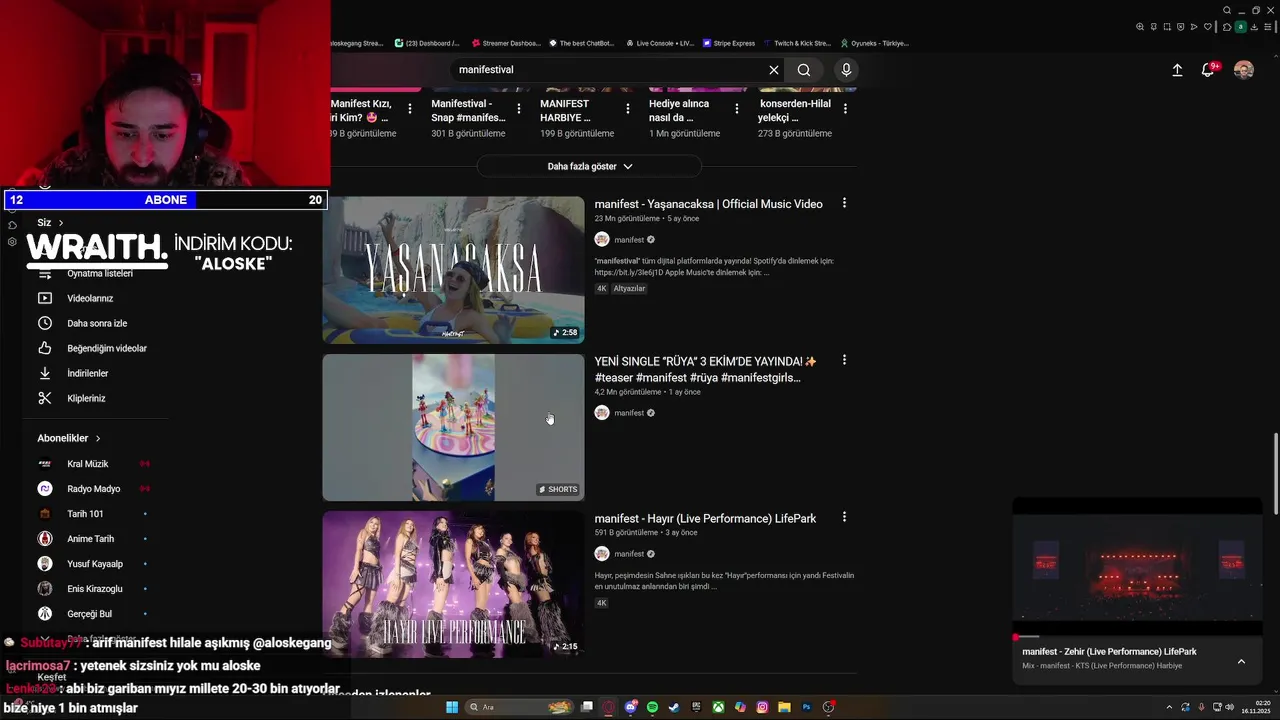Click the browser snapshot capture icon
1280x720 pixels.
(x=1167, y=27)
